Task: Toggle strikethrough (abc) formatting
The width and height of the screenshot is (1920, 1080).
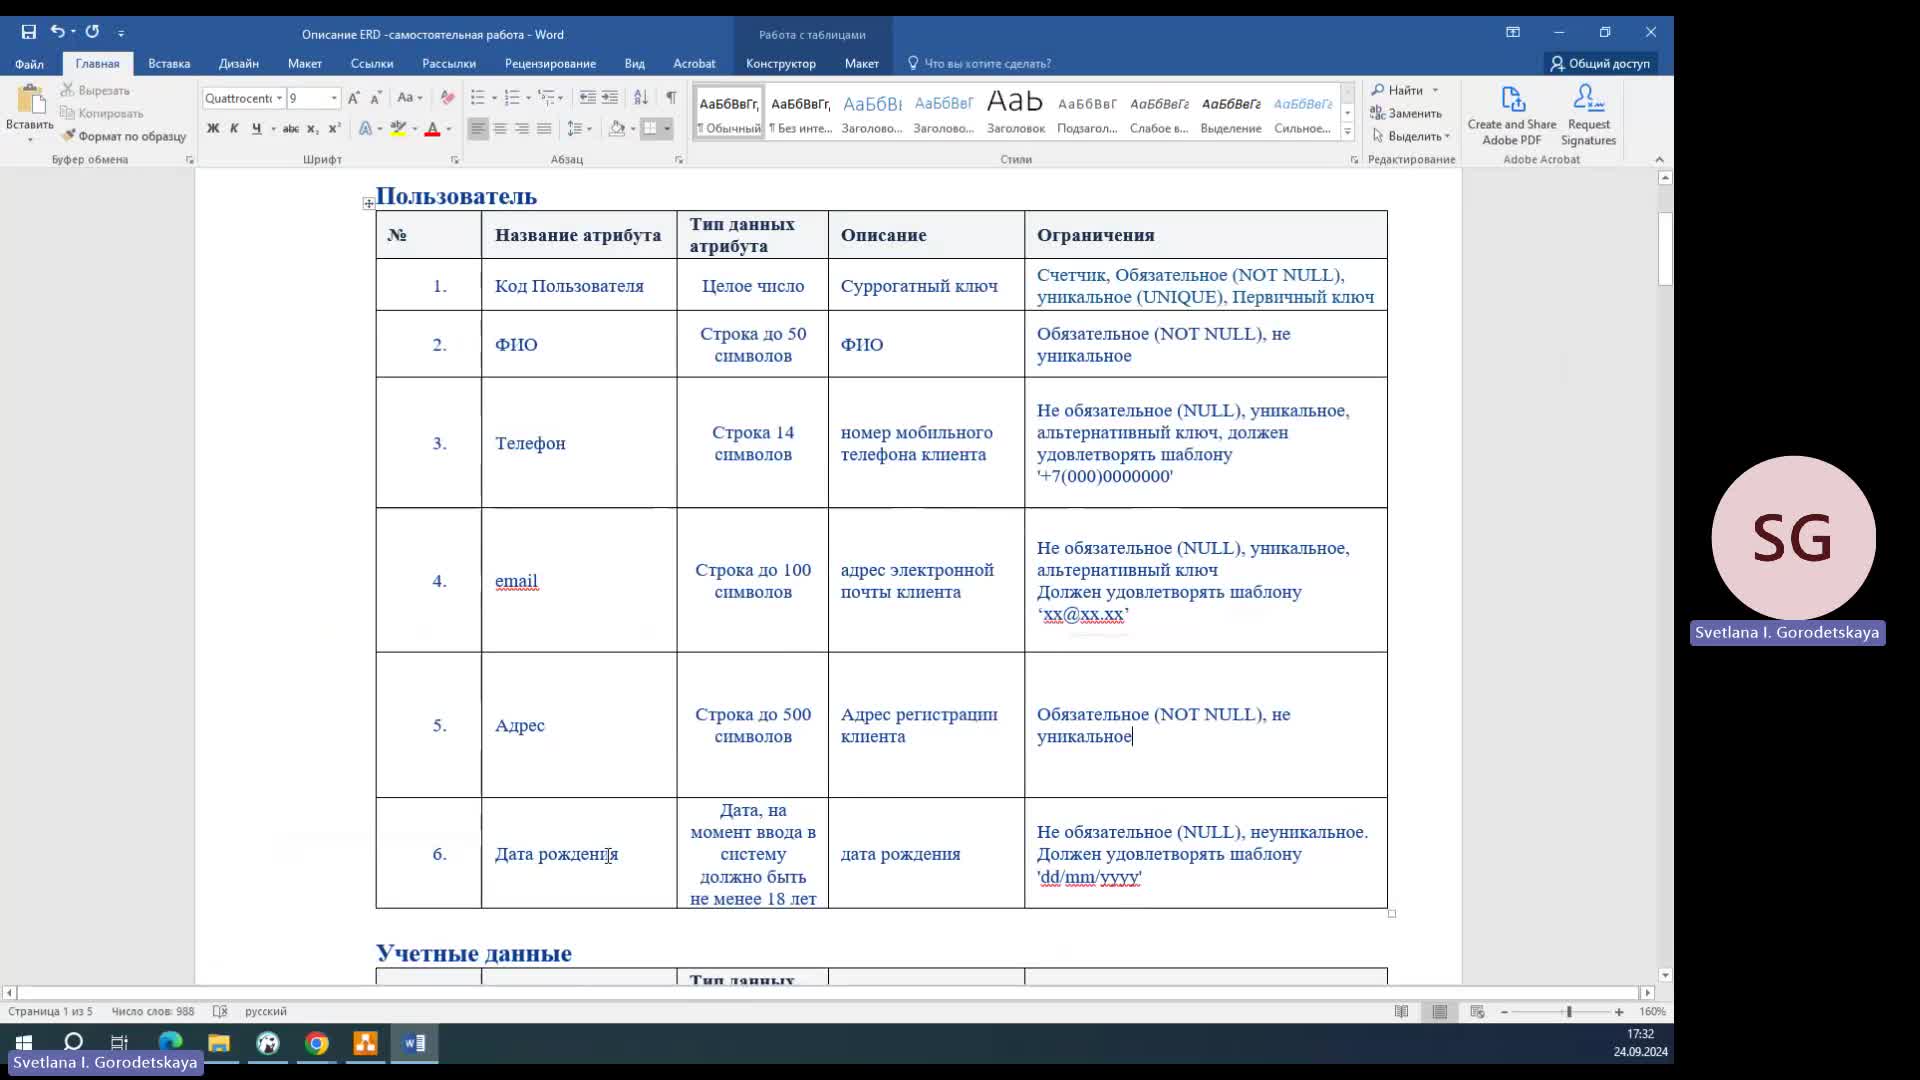Action: pyautogui.click(x=290, y=128)
